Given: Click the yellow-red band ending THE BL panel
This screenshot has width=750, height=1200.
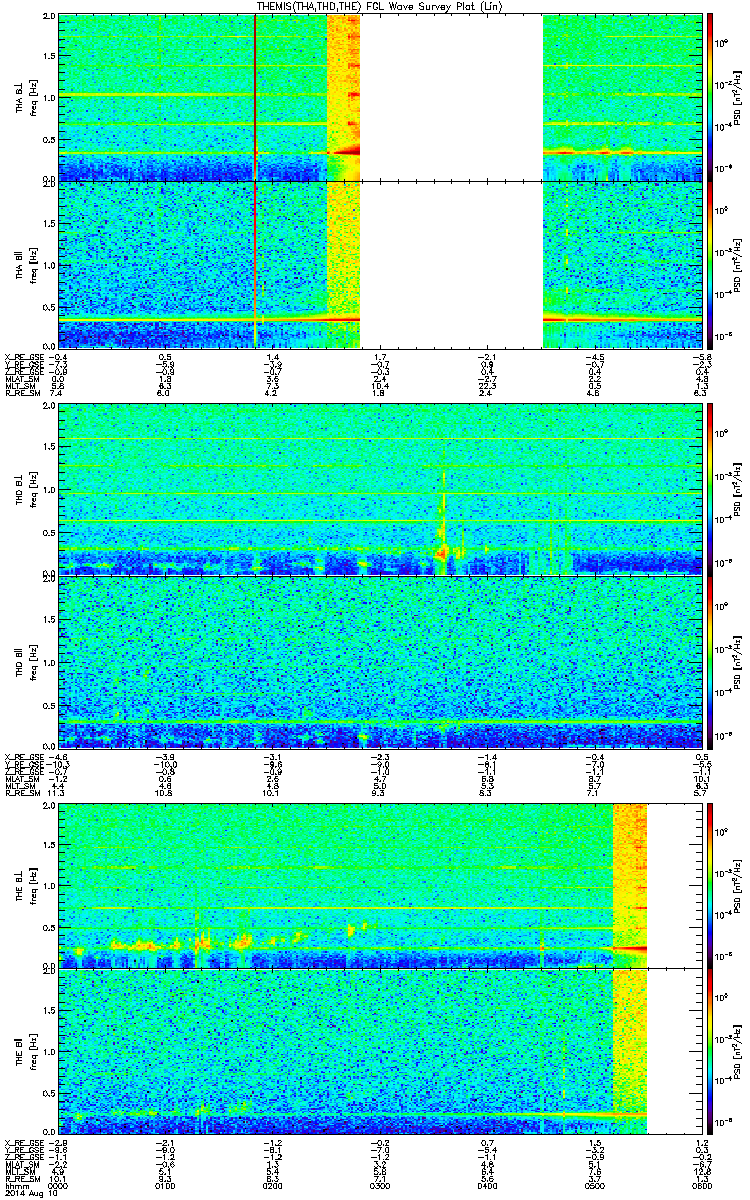Looking at the screenshot, I should coord(630,884).
